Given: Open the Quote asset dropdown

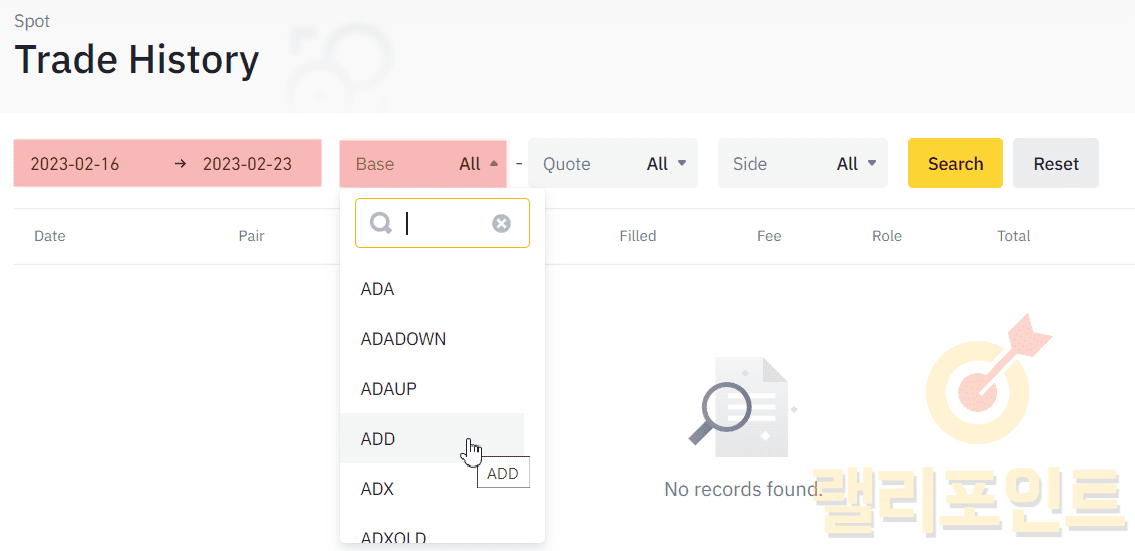Looking at the screenshot, I should tap(613, 164).
